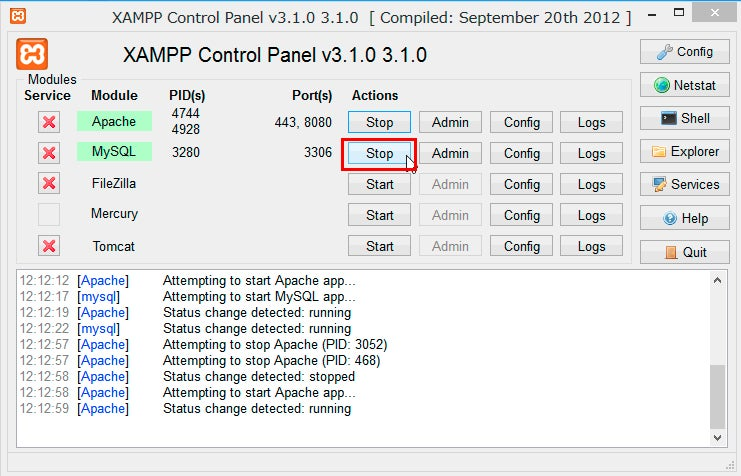Click the log scrollbar thumb
Image resolution: width=741 pixels, height=476 pixels.
(x=717, y=396)
